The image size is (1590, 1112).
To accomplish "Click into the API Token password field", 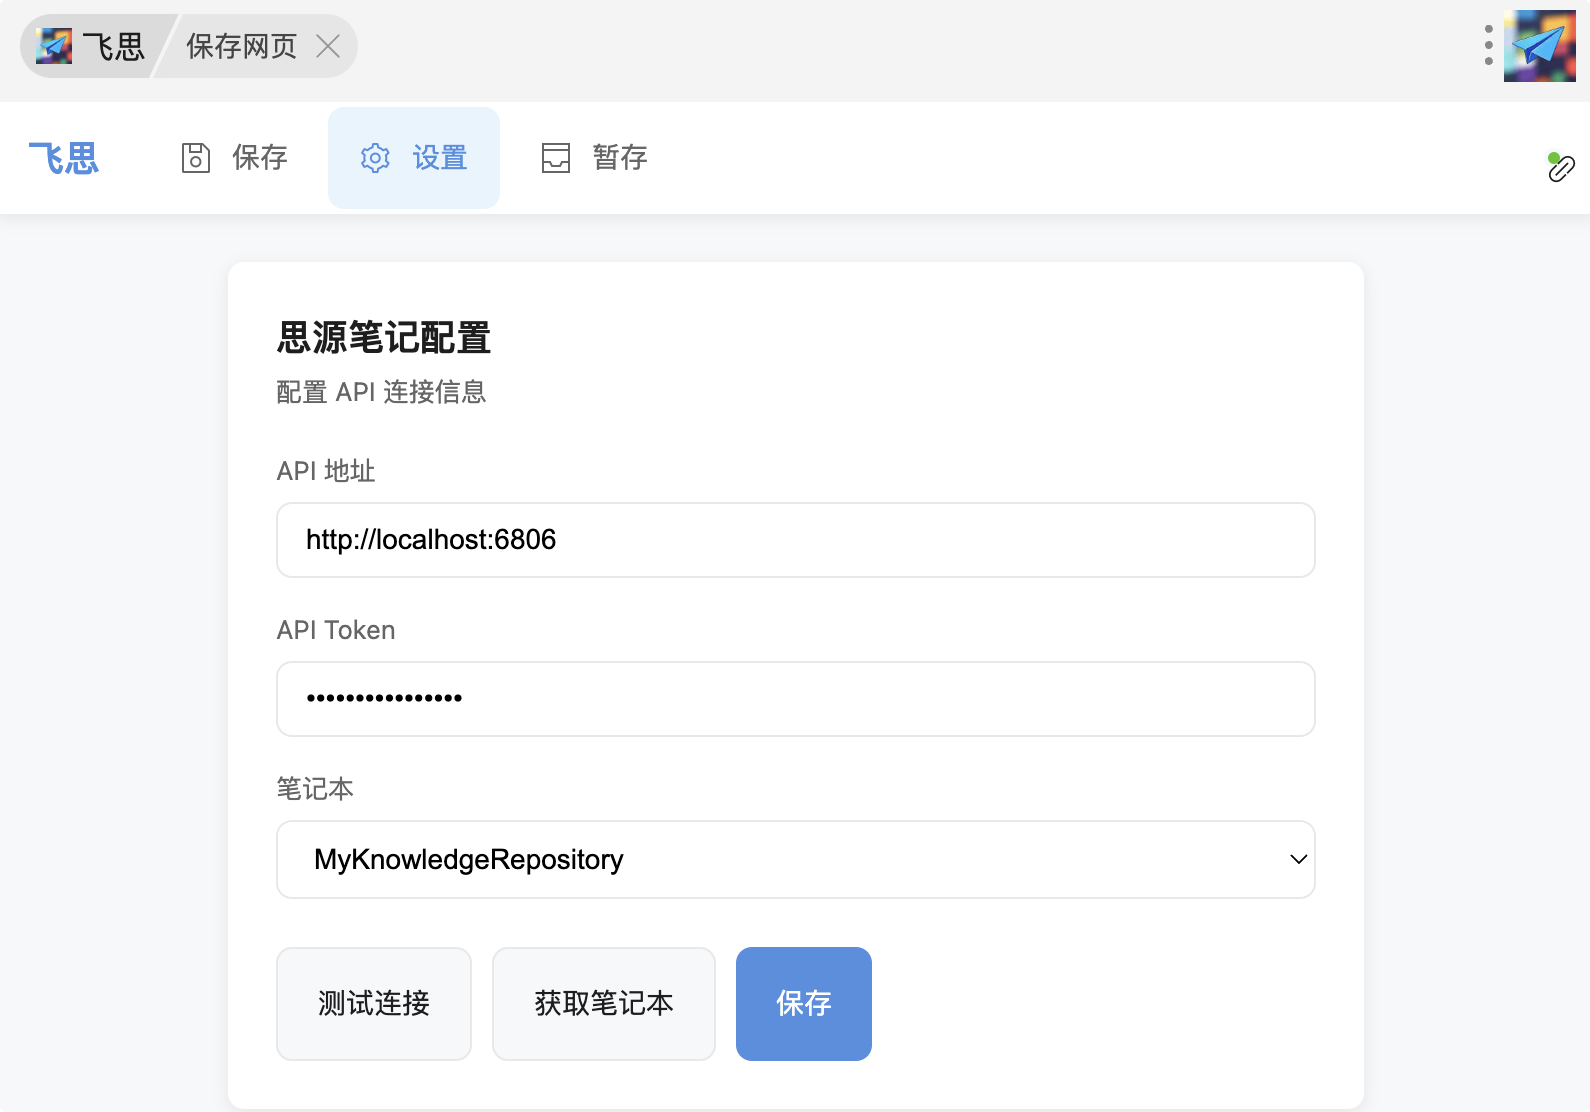I will 795,699.
